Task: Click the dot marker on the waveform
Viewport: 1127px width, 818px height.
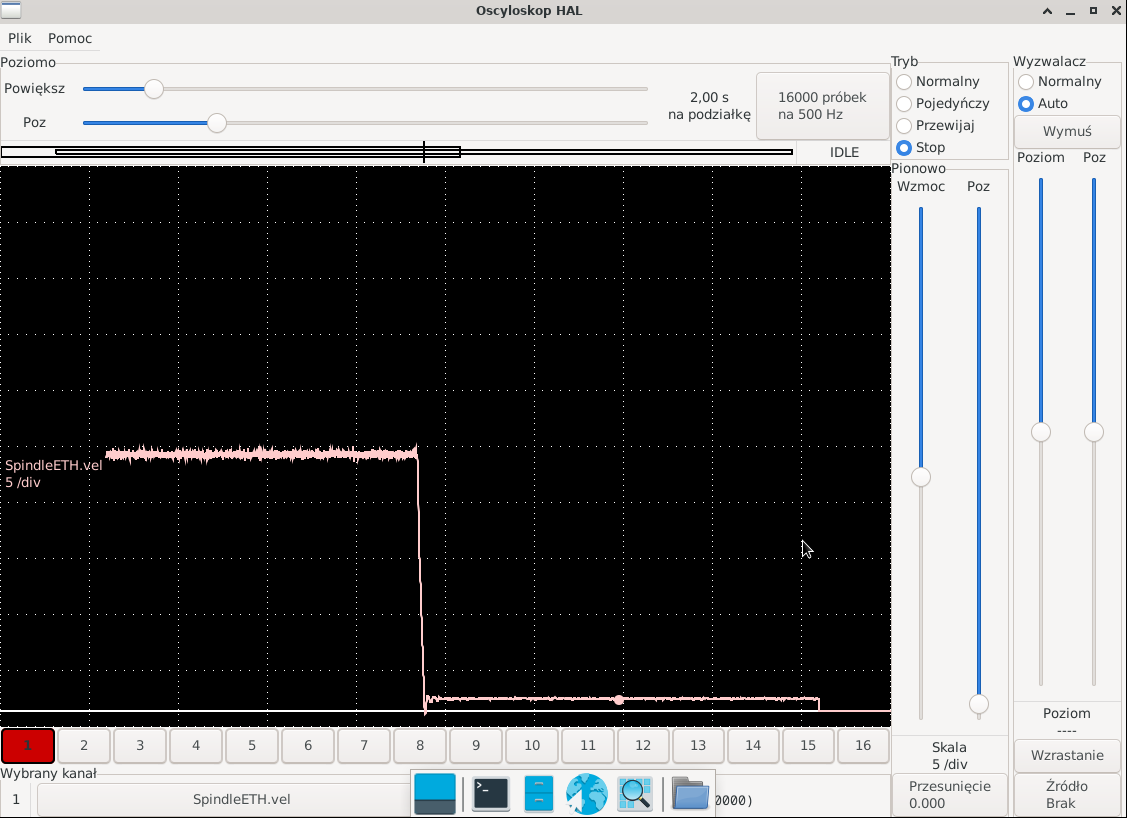Action: click(x=619, y=699)
